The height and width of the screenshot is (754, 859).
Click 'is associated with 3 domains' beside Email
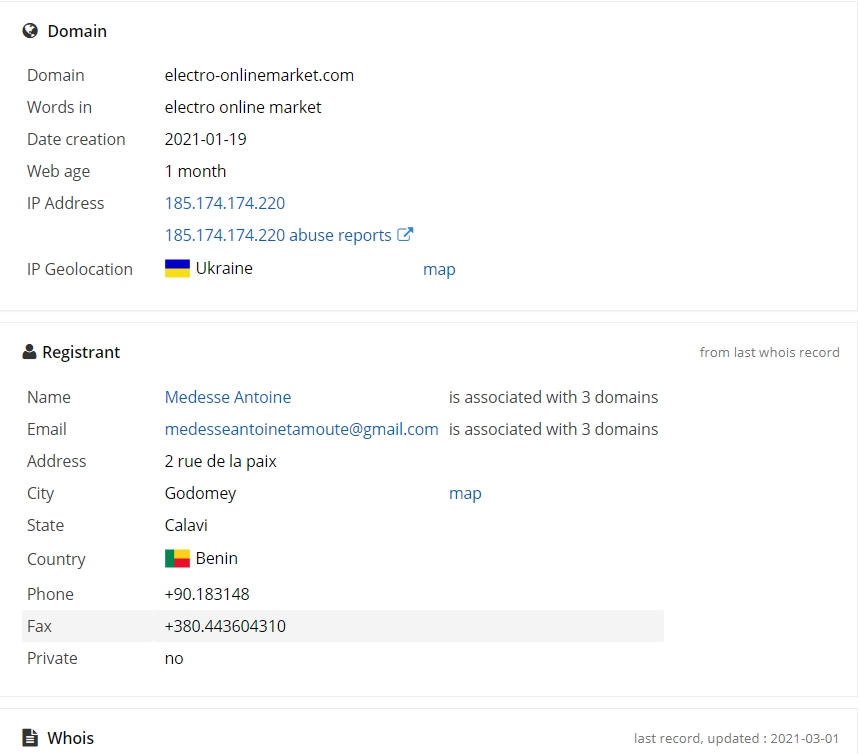click(x=553, y=429)
